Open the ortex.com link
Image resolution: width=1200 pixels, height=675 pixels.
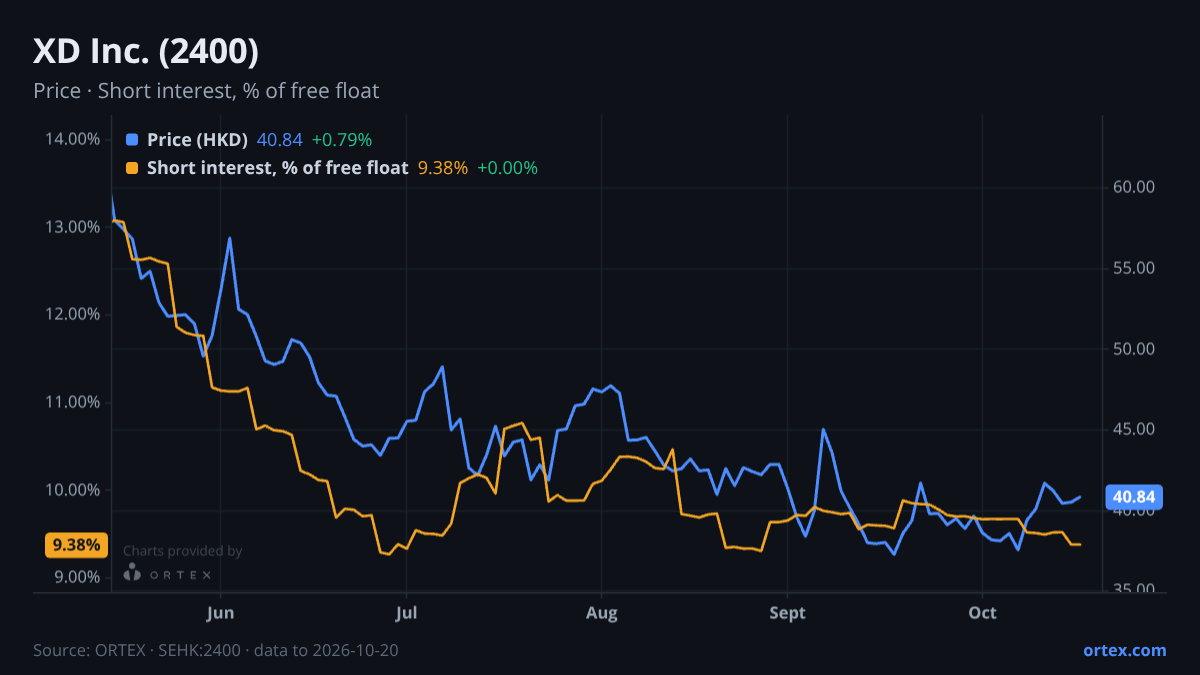pos(1125,650)
